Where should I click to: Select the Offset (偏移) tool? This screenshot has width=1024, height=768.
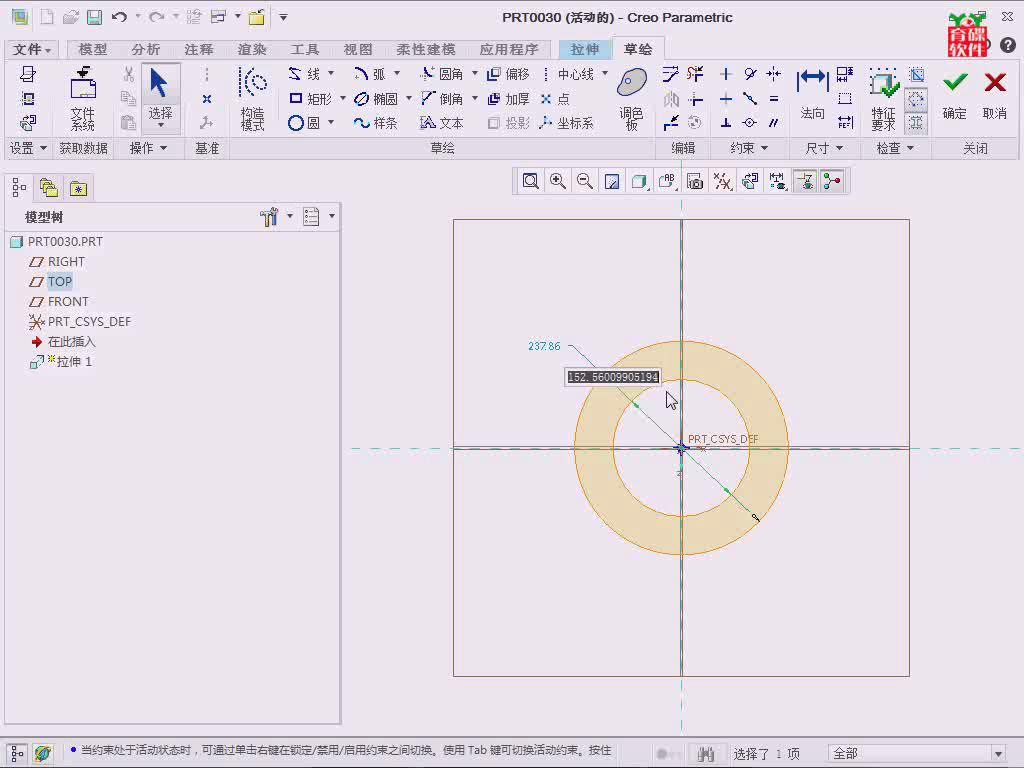point(509,74)
